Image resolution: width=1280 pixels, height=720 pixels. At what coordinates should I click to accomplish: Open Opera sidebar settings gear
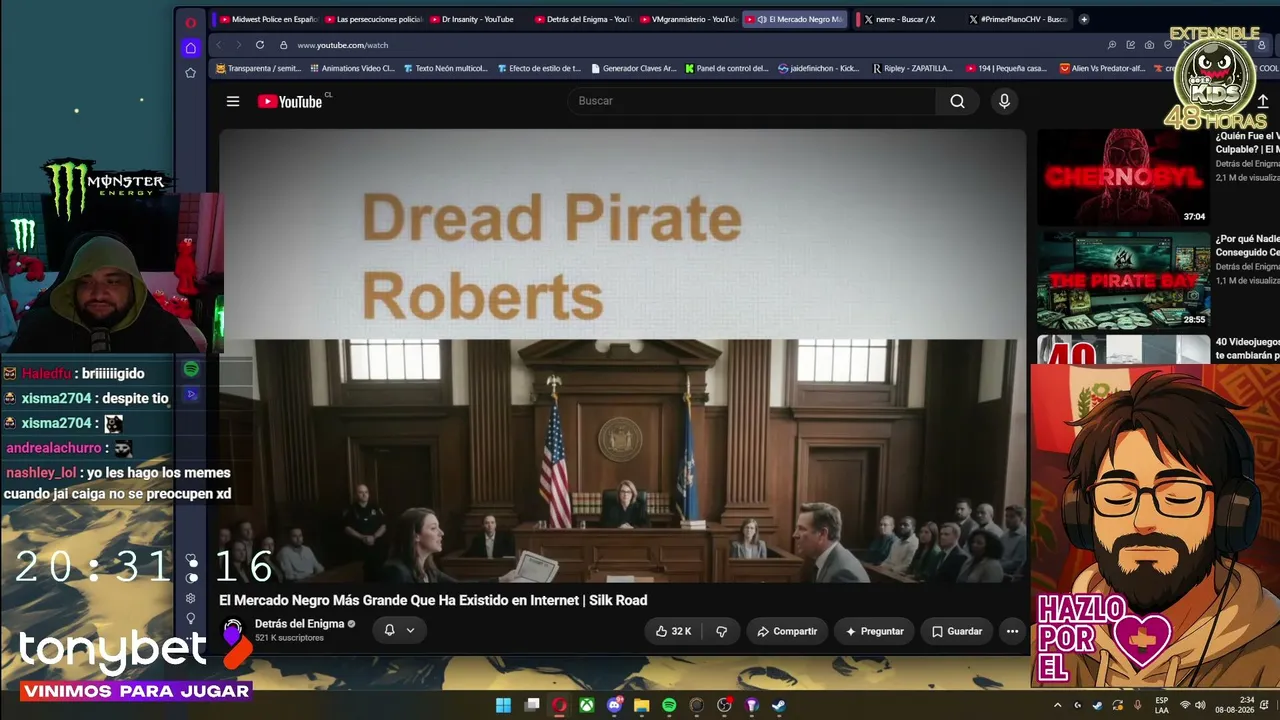(191, 598)
